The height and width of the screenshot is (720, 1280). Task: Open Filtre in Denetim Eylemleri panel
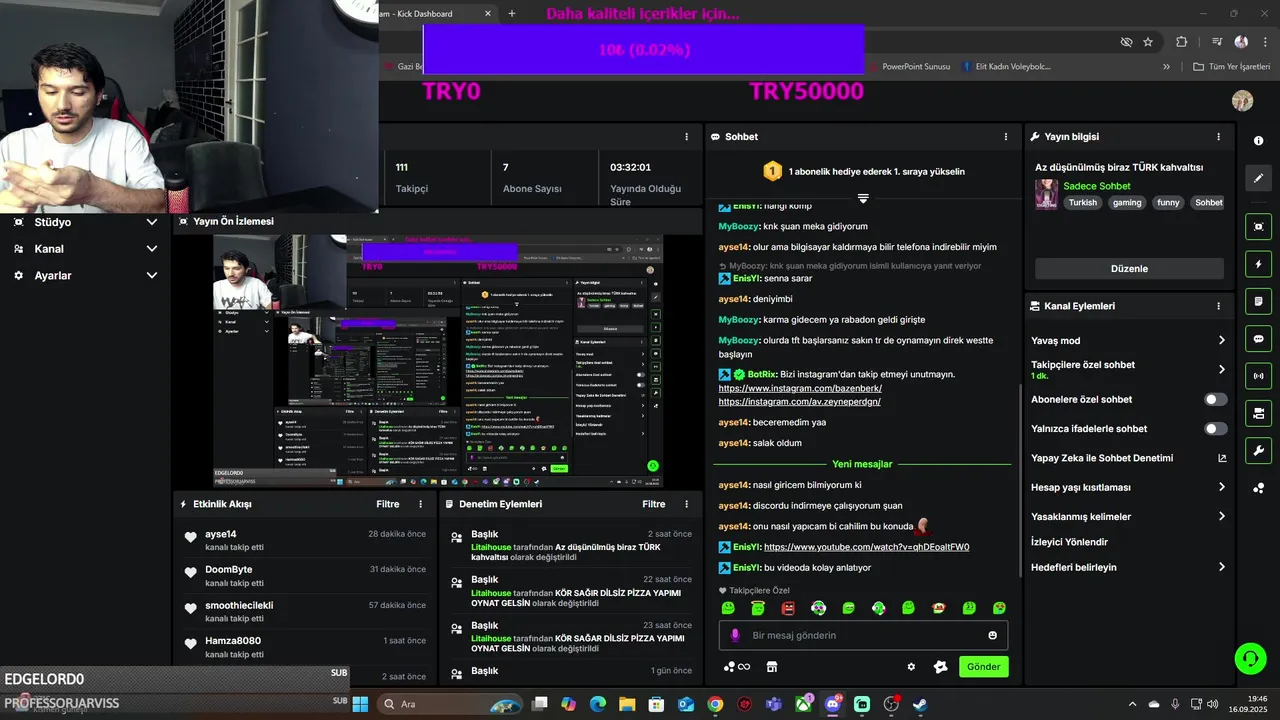point(653,504)
